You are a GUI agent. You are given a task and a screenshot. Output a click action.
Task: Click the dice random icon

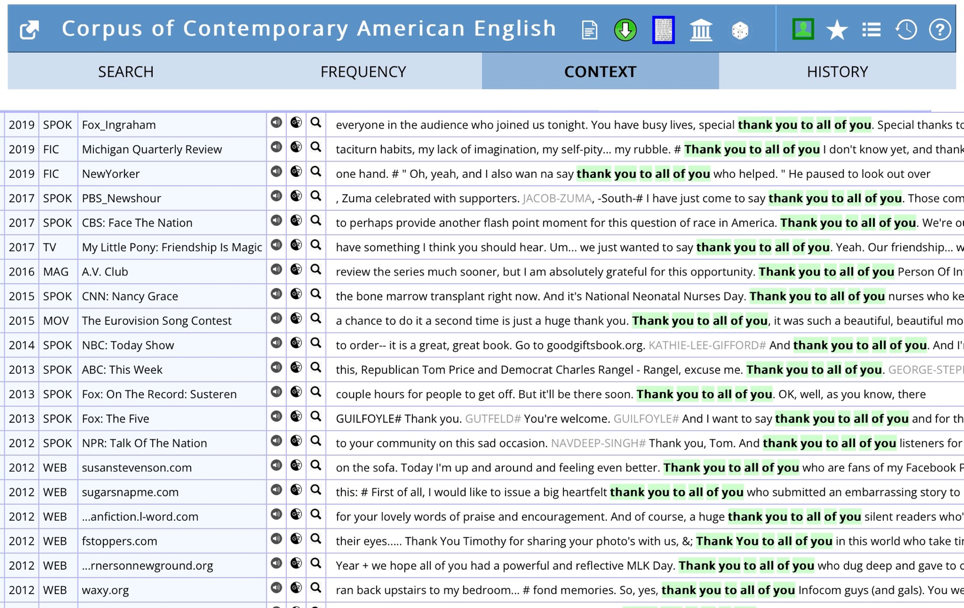click(740, 30)
